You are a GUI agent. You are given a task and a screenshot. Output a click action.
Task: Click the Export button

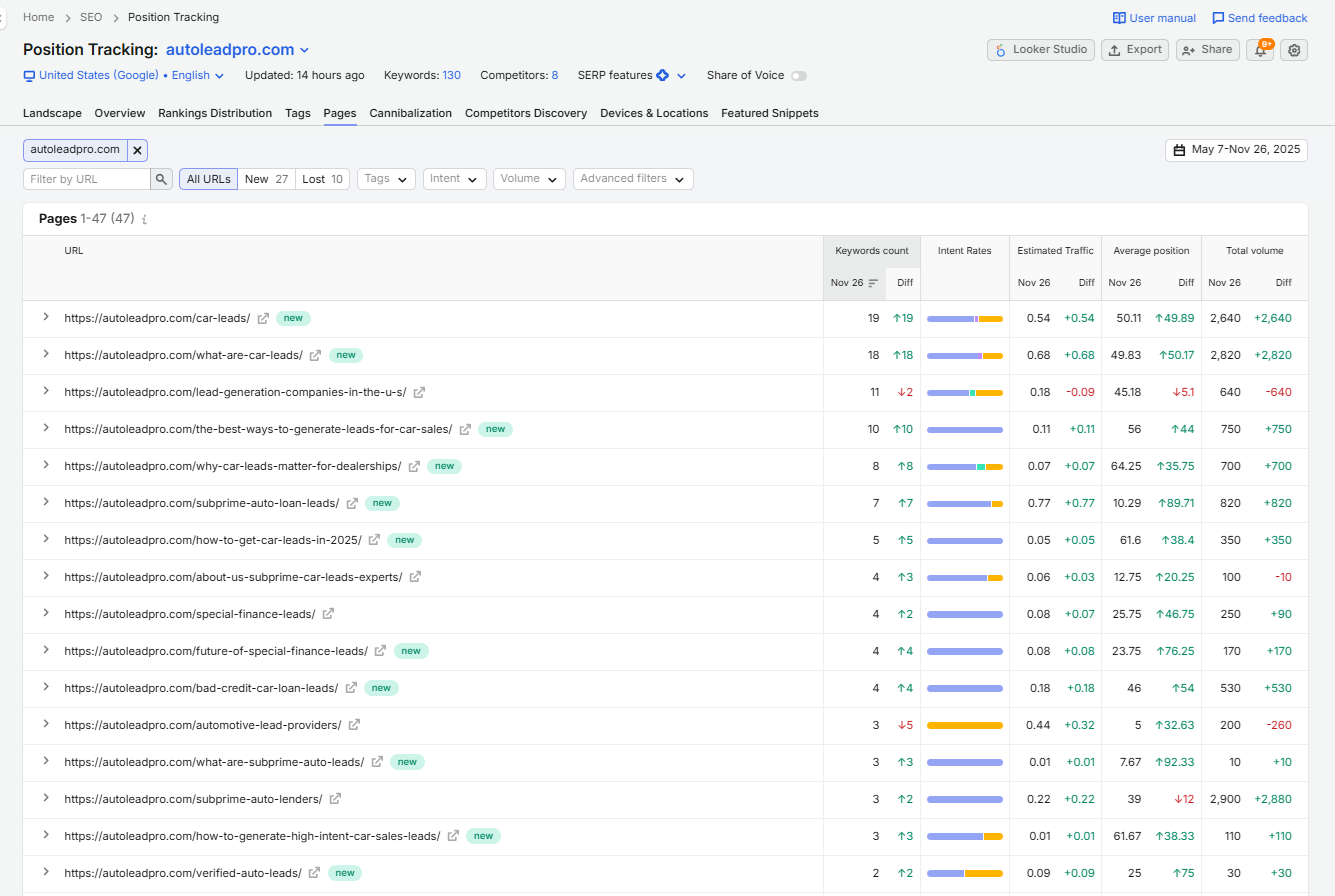[x=1135, y=50]
